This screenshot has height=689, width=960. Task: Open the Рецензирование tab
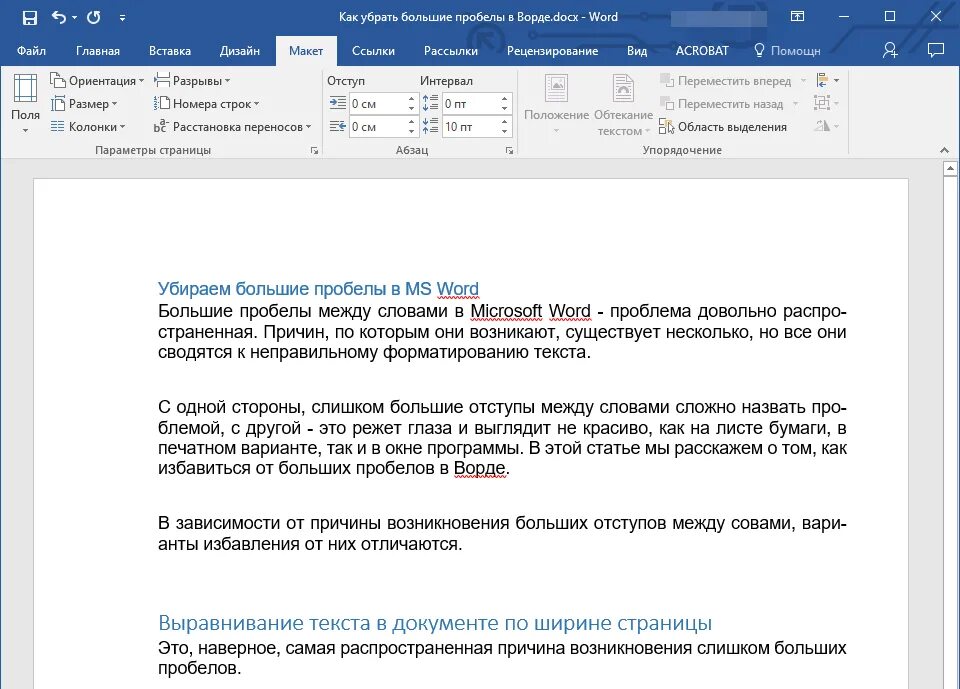click(552, 51)
